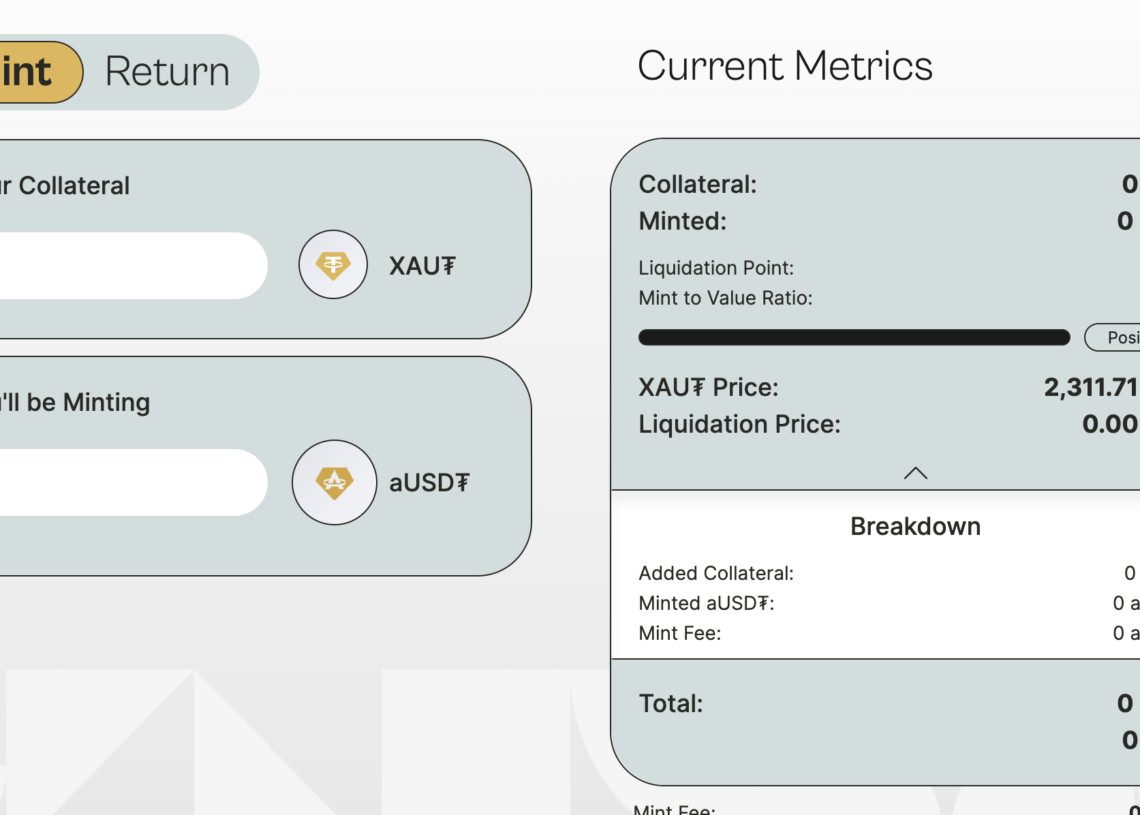Click the Position pill button
The image size is (1140, 815).
tap(1112, 337)
